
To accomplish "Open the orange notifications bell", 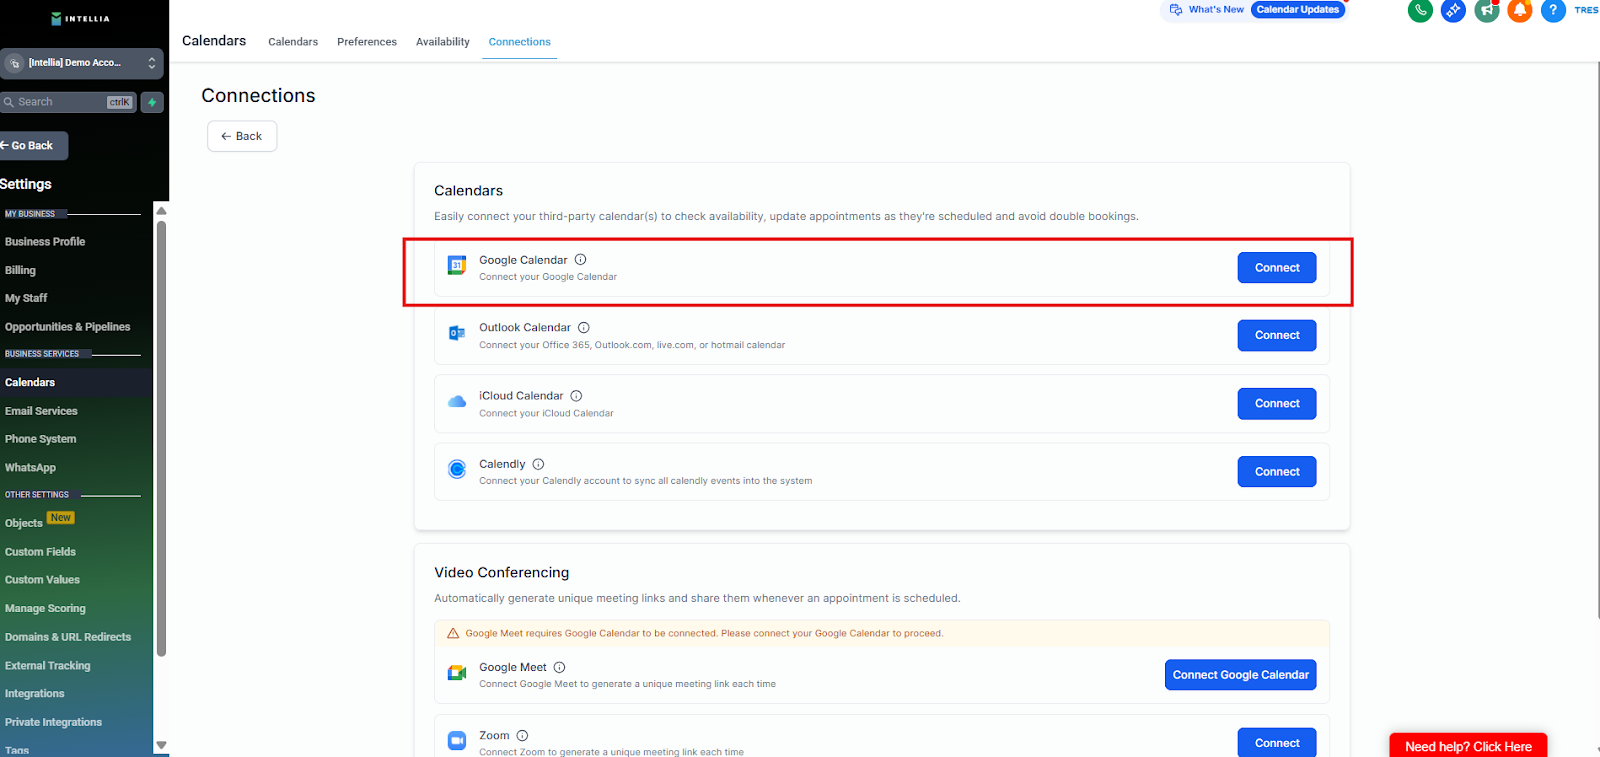I will (1520, 11).
